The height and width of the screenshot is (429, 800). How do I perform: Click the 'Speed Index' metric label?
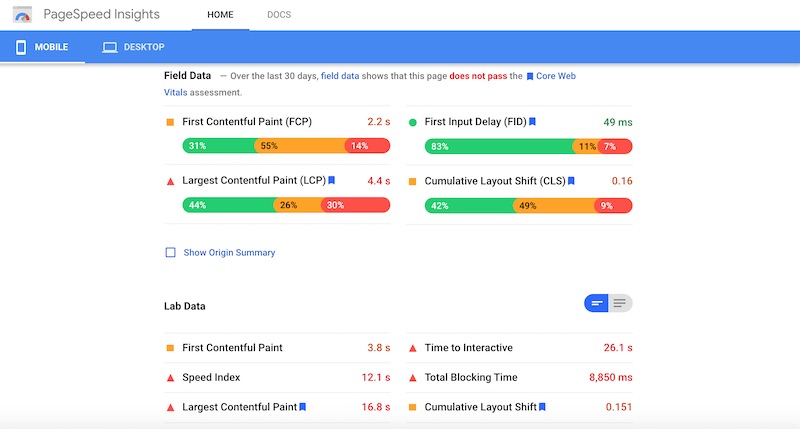(x=211, y=377)
